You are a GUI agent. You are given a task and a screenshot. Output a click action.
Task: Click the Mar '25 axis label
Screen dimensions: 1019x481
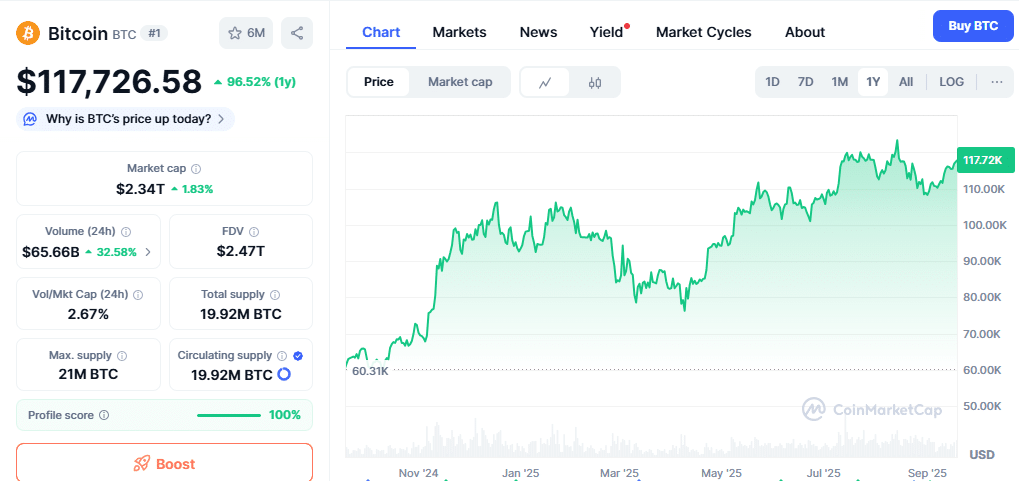pyautogui.click(x=621, y=473)
